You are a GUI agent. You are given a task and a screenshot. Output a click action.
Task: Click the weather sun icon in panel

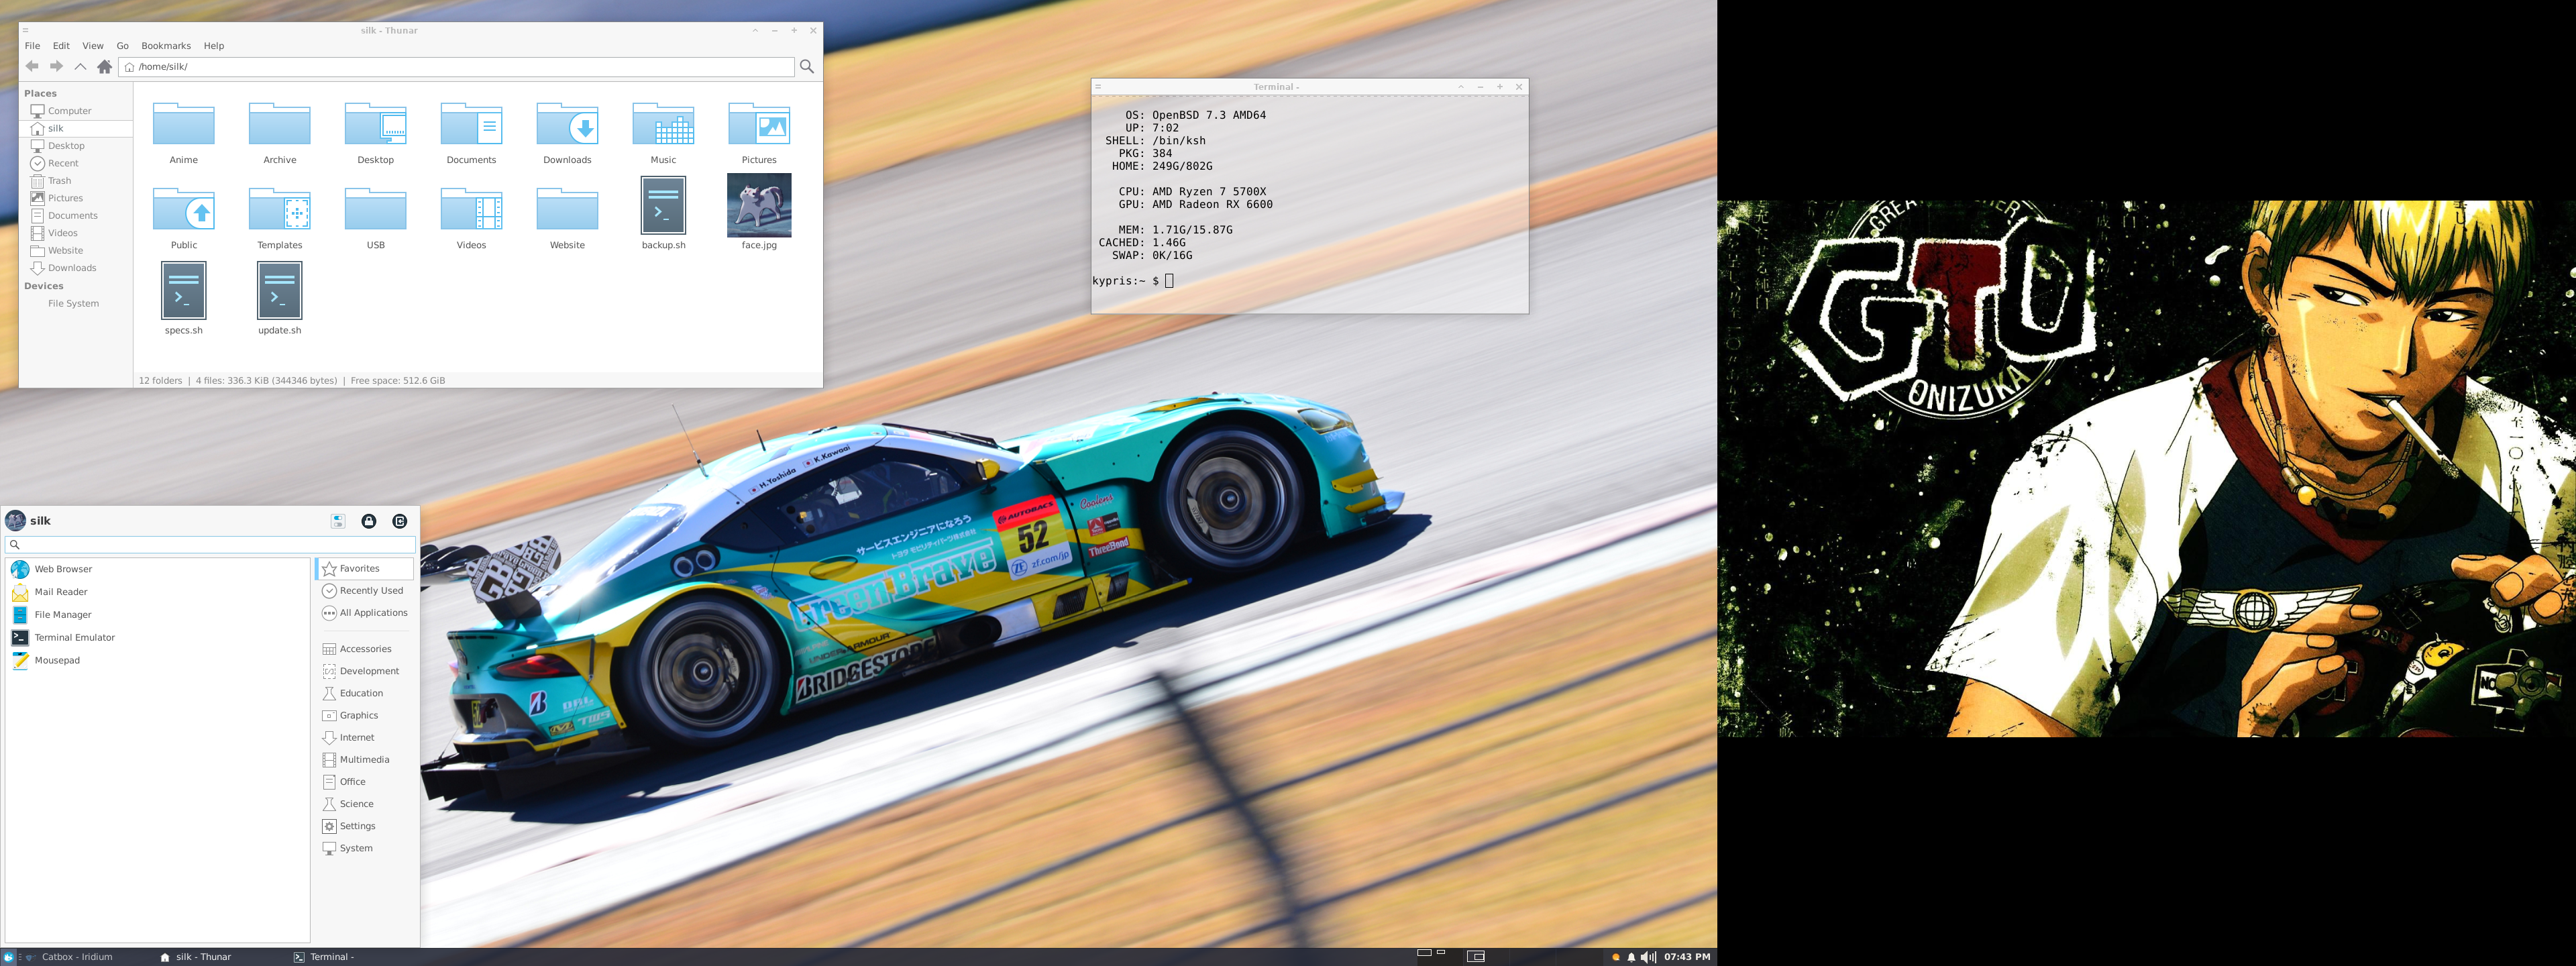click(x=1615, y=957)
